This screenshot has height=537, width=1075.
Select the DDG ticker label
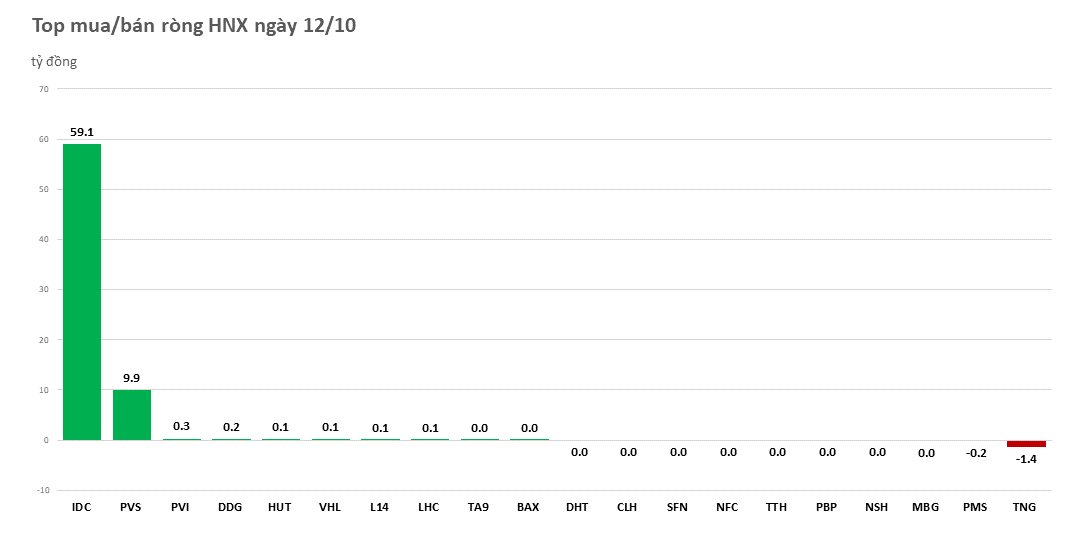point(230,507)
